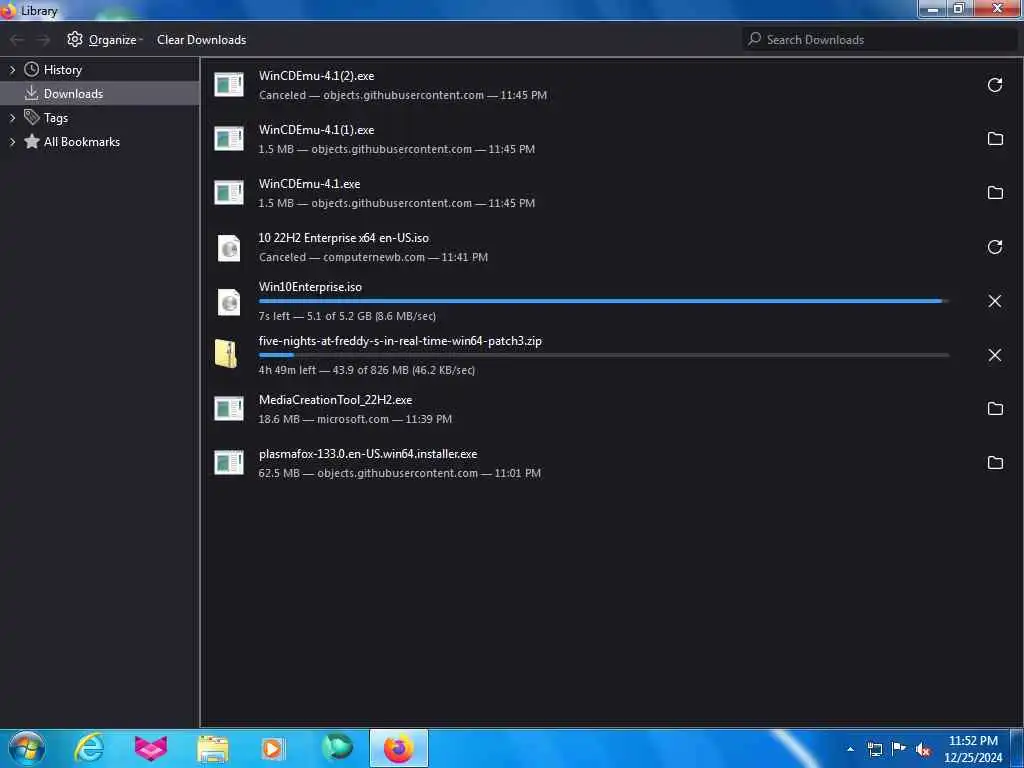Click the plasmafox installer file icon
The image size is (1024, 768).
229,463
